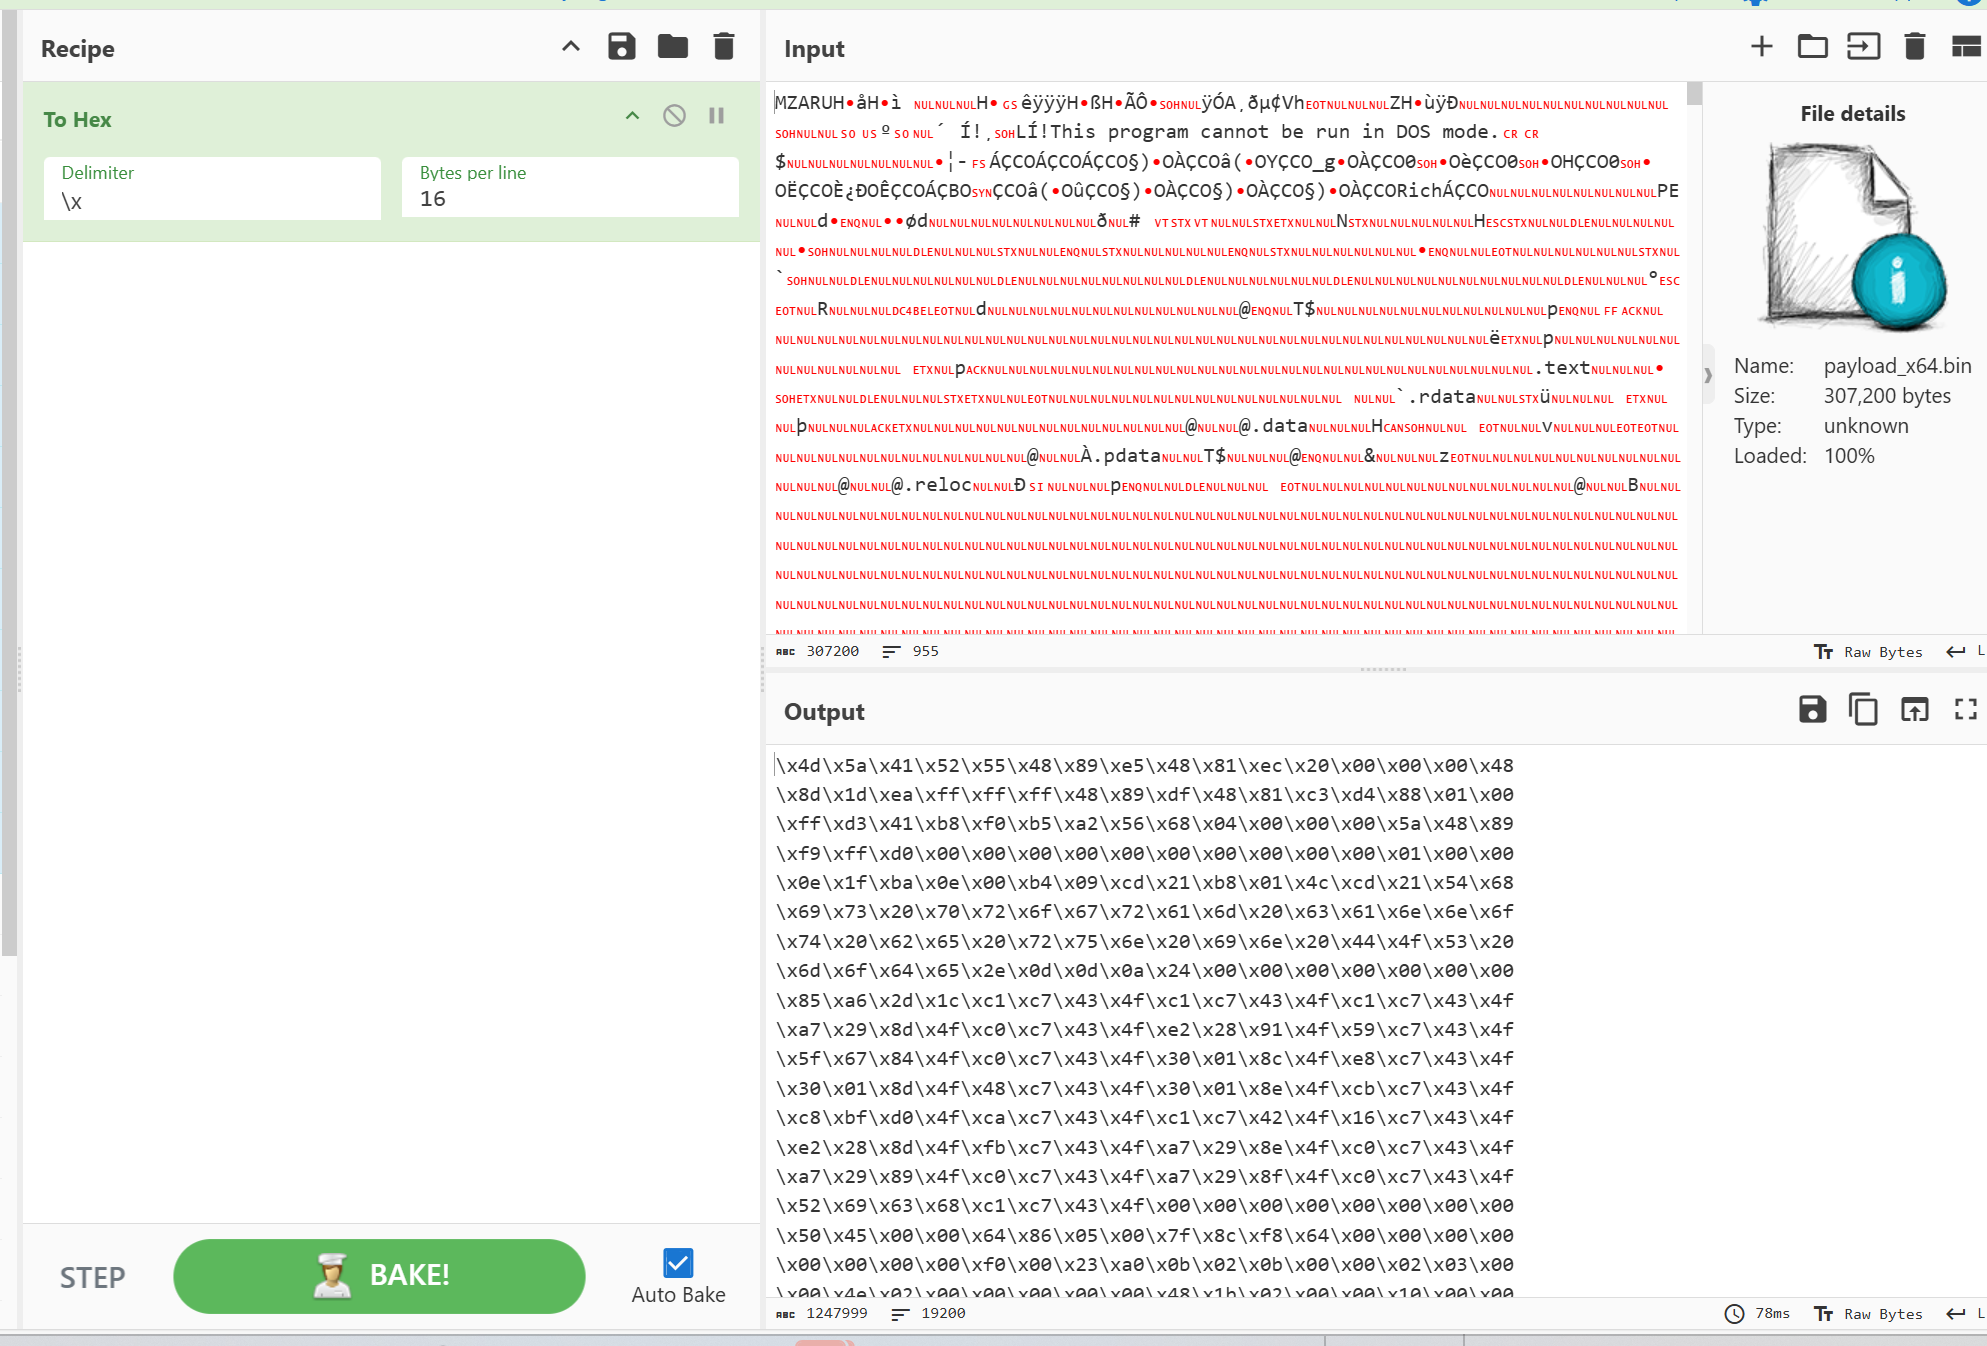Save output to file
This screenshot has width=1987, height=1346.
pos(1812,710)
